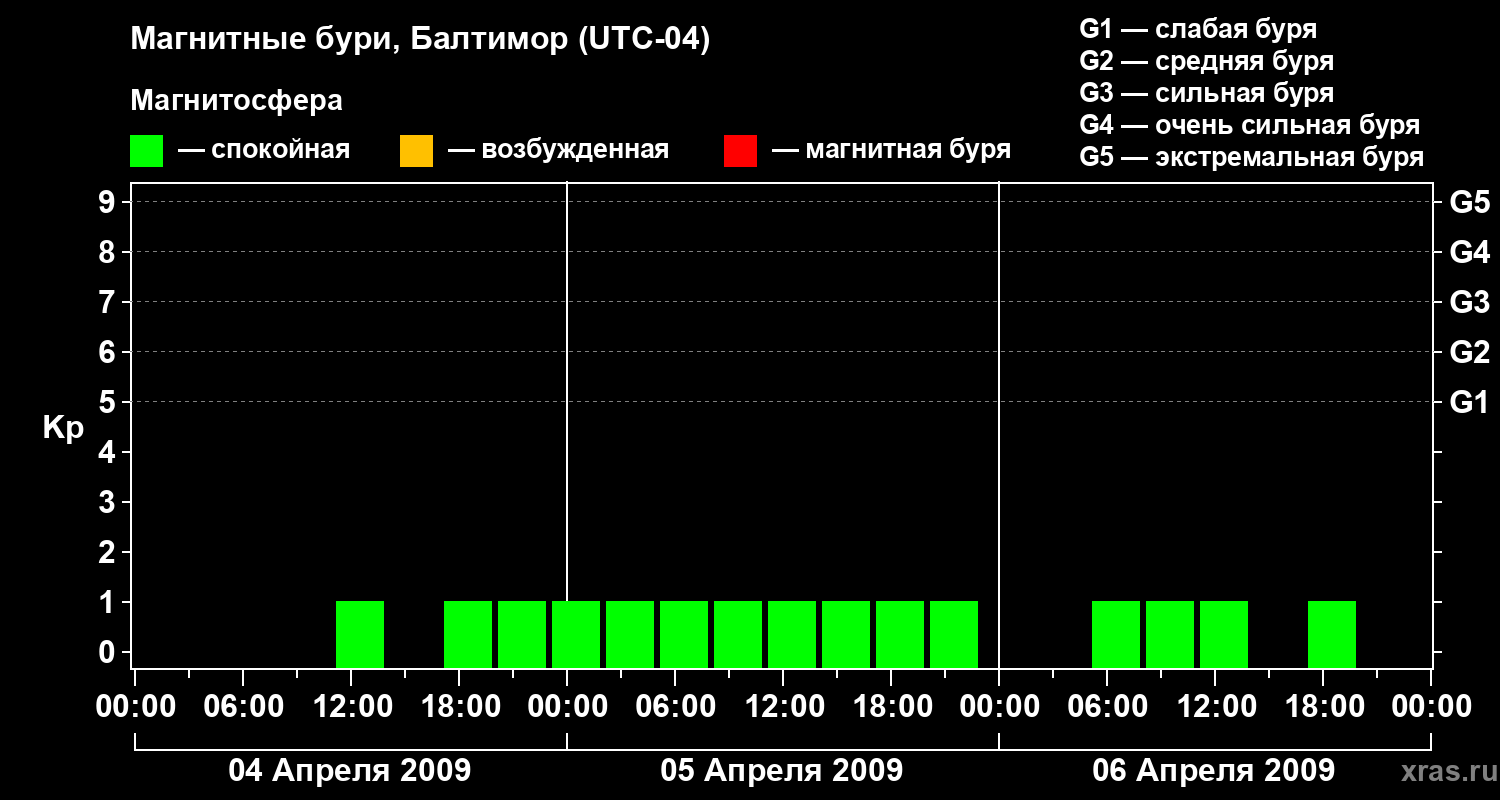The height and width of the screenshot is (800, 1500).
Task: Click the right-axis 'G5' storm level label
Action: point(1469,202)
